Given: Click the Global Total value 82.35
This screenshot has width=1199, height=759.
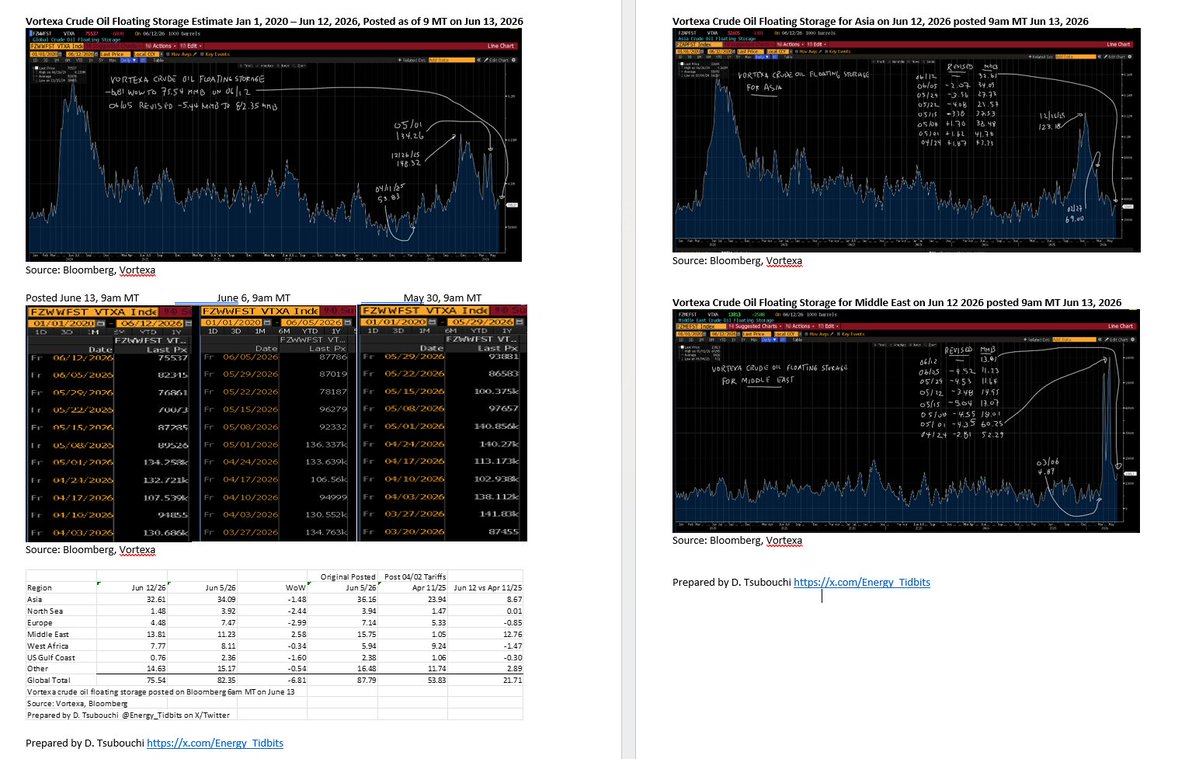Looking at the screenshot, I should tap(226, 680).
